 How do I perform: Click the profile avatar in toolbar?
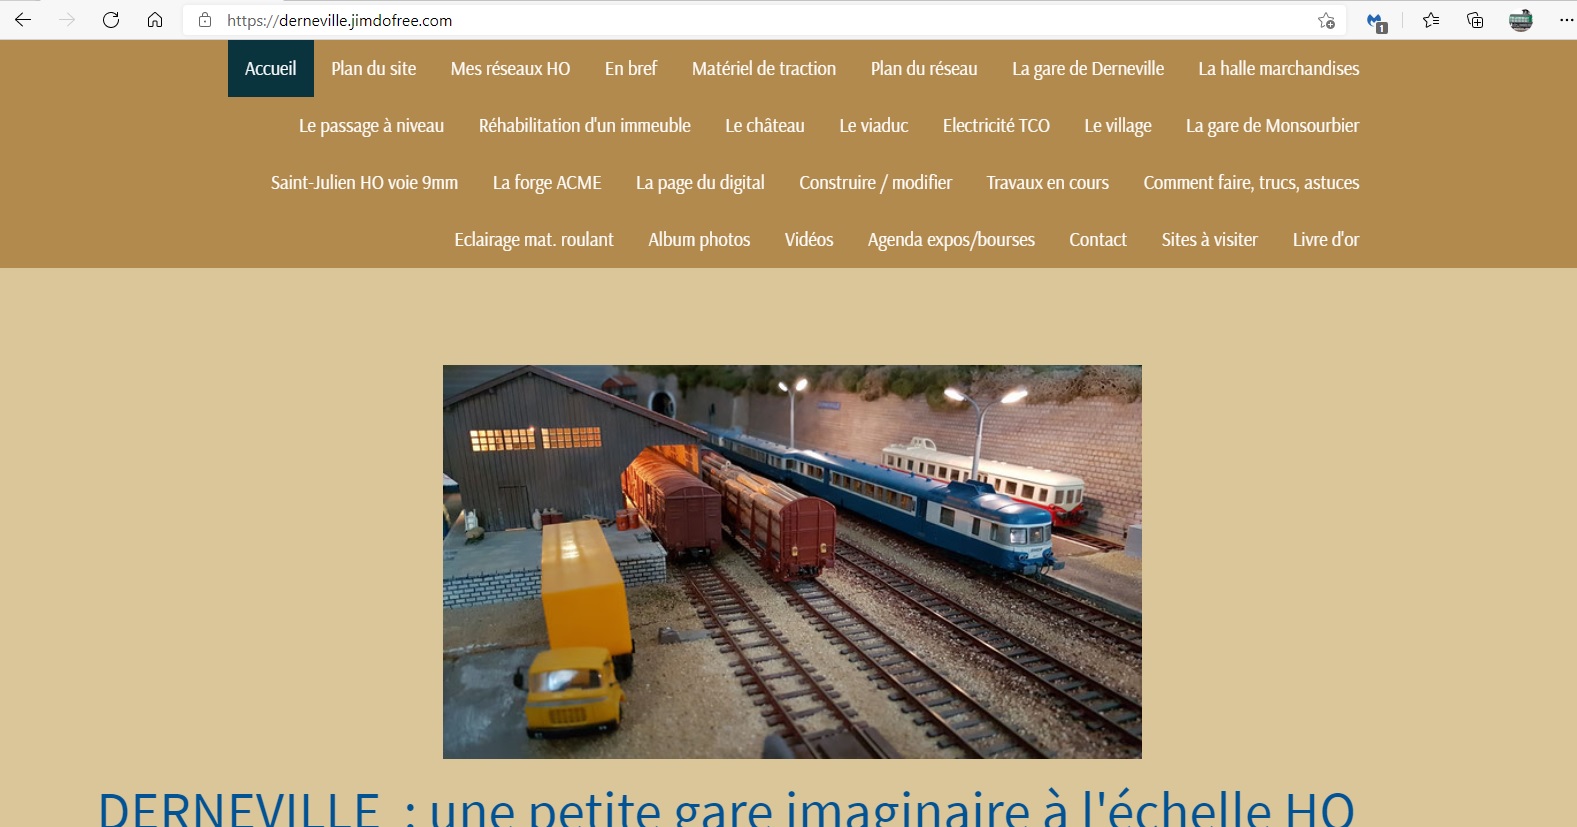pos(1521,20)
